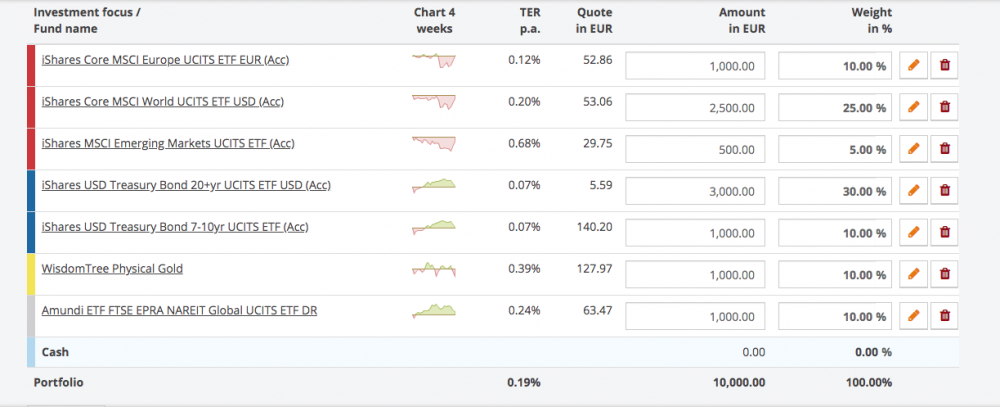Click weight field for Physical Gold

pos(835,274)
